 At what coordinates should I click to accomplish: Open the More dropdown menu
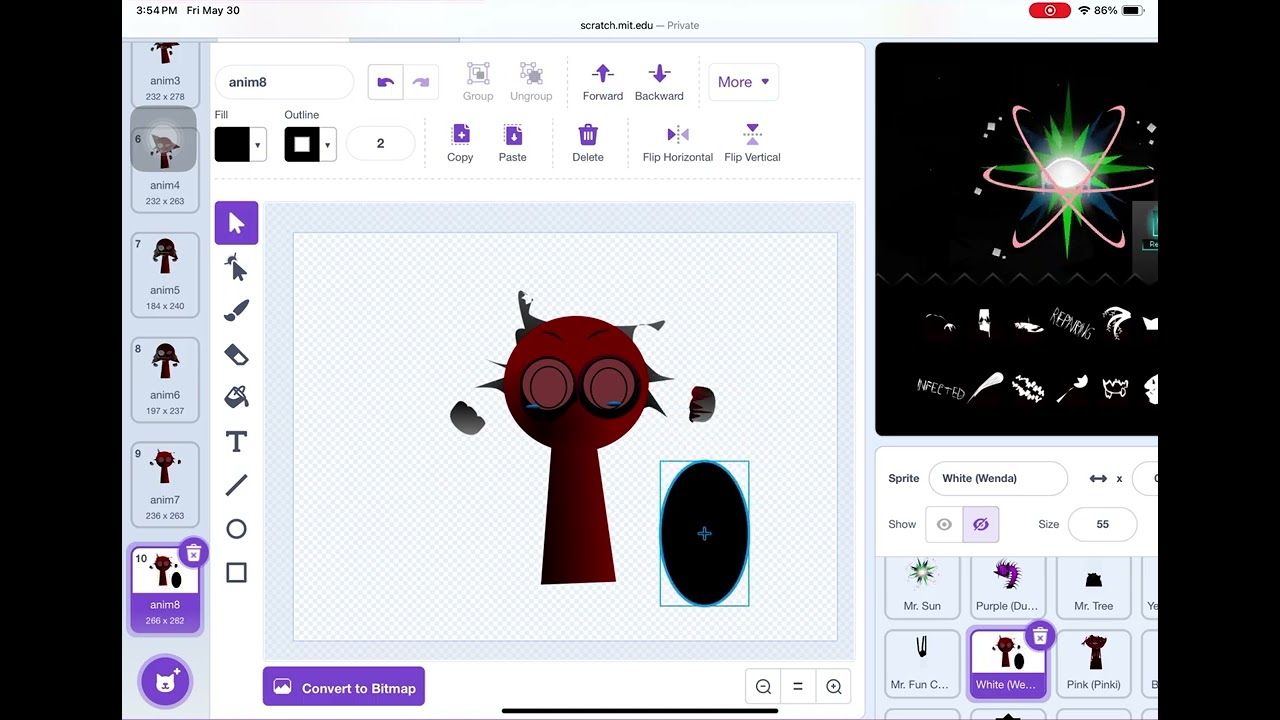(x=743, y=82)
